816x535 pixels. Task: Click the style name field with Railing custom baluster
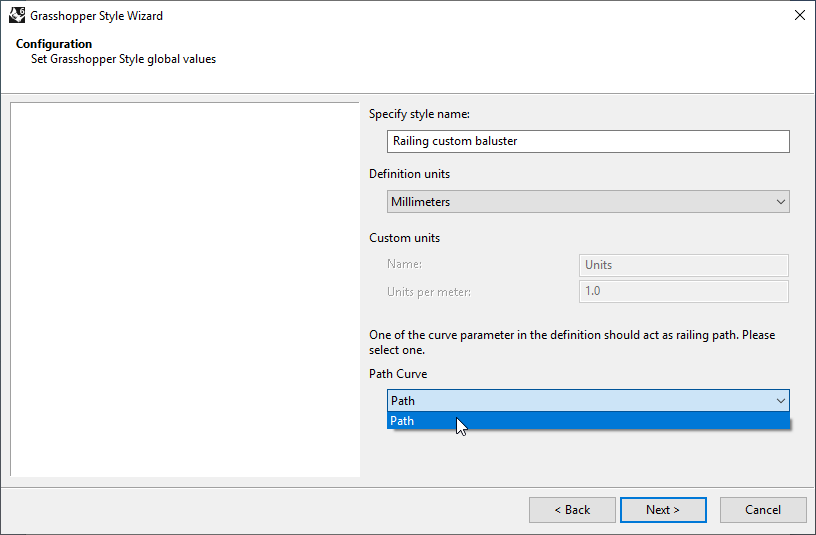click(588, 141)
